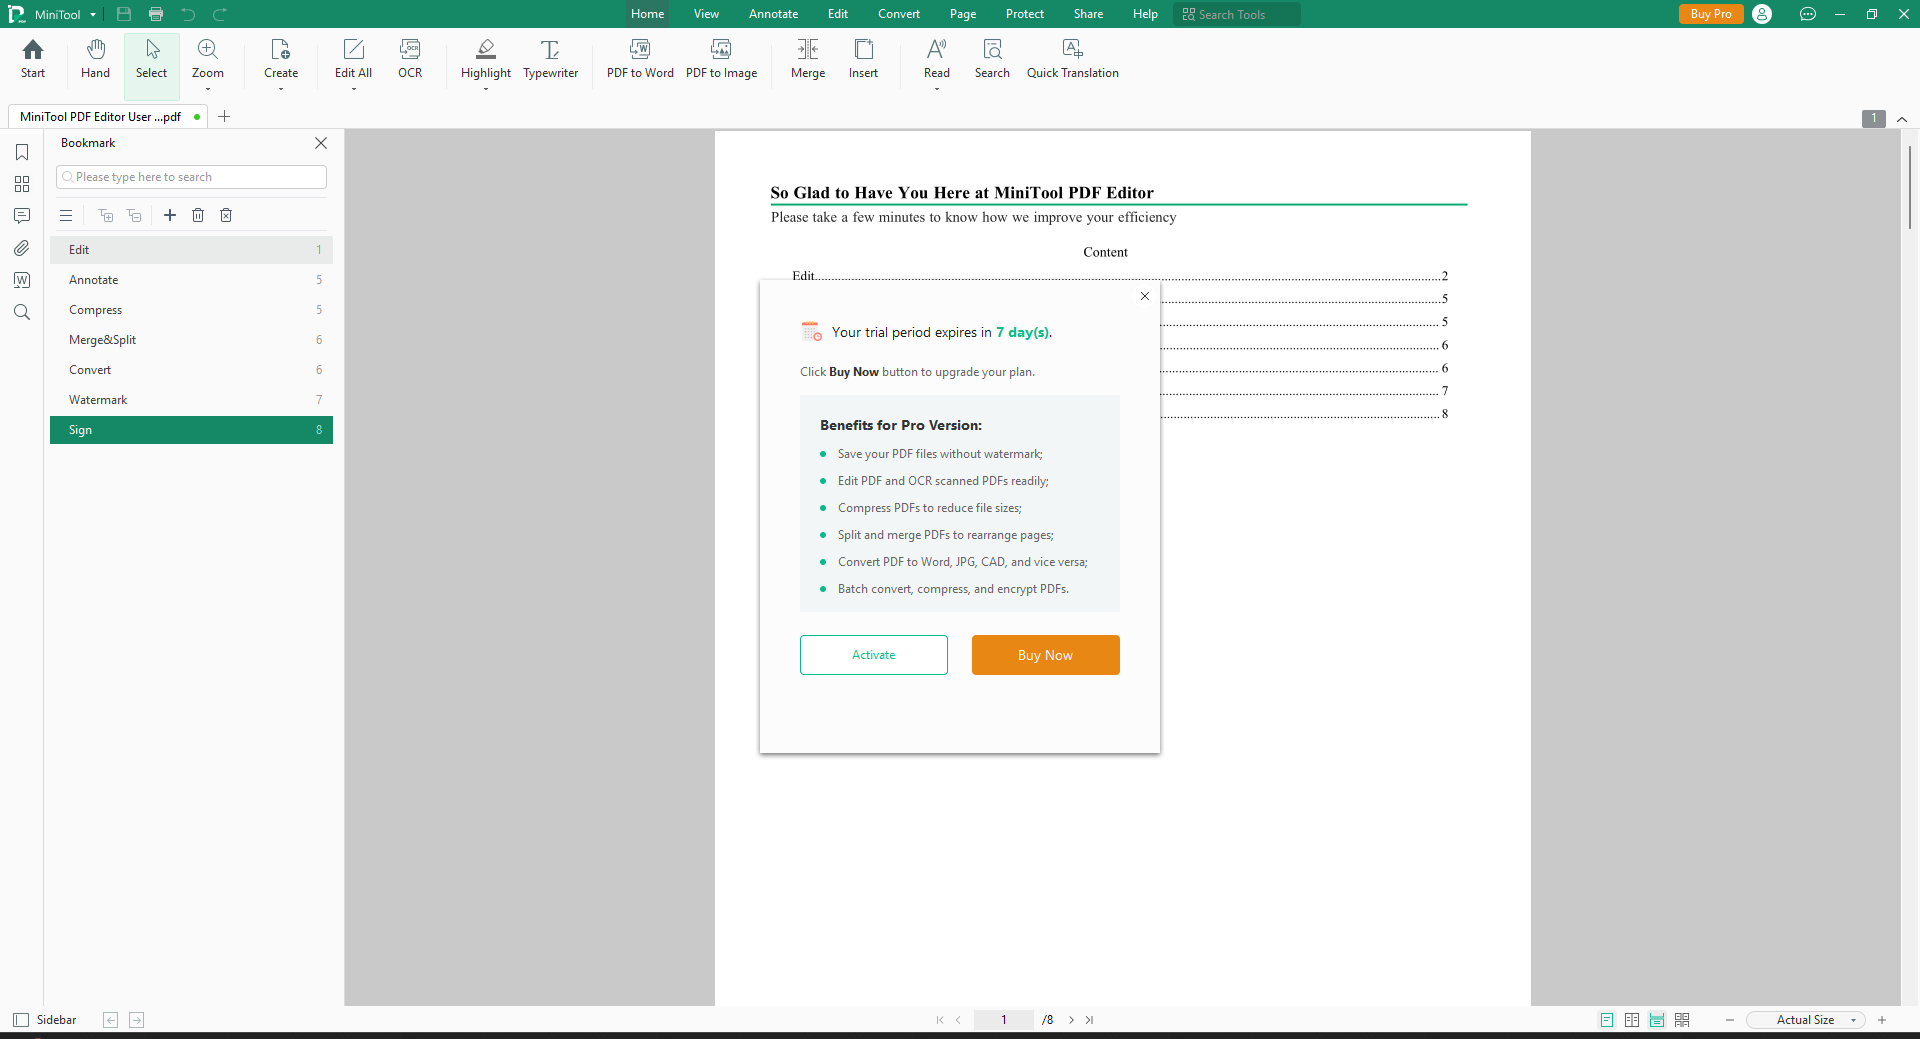Convert with PDF to Image
Viewport: 1920px width, 1039px height.
tap(721, 60)
